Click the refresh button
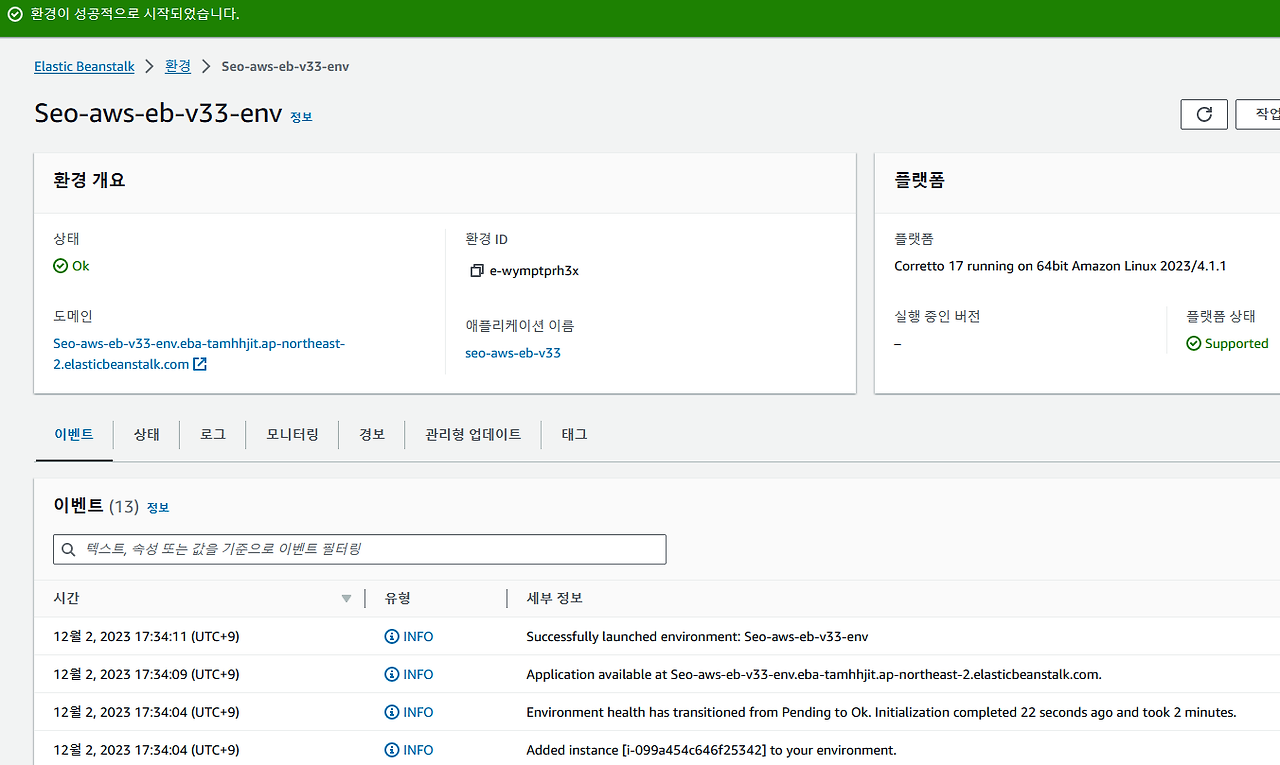The width and height of the screenshot is (1280, 765). point(1204,114)
